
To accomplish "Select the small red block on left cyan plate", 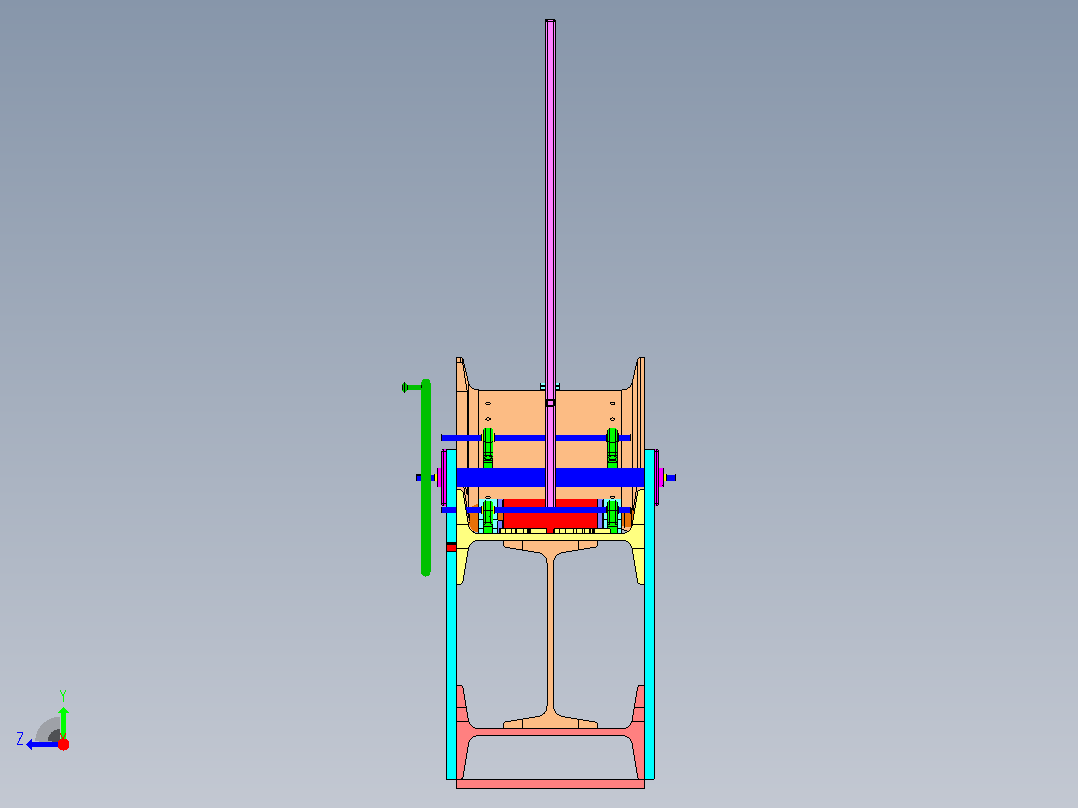I will click(x=451, y=547).
